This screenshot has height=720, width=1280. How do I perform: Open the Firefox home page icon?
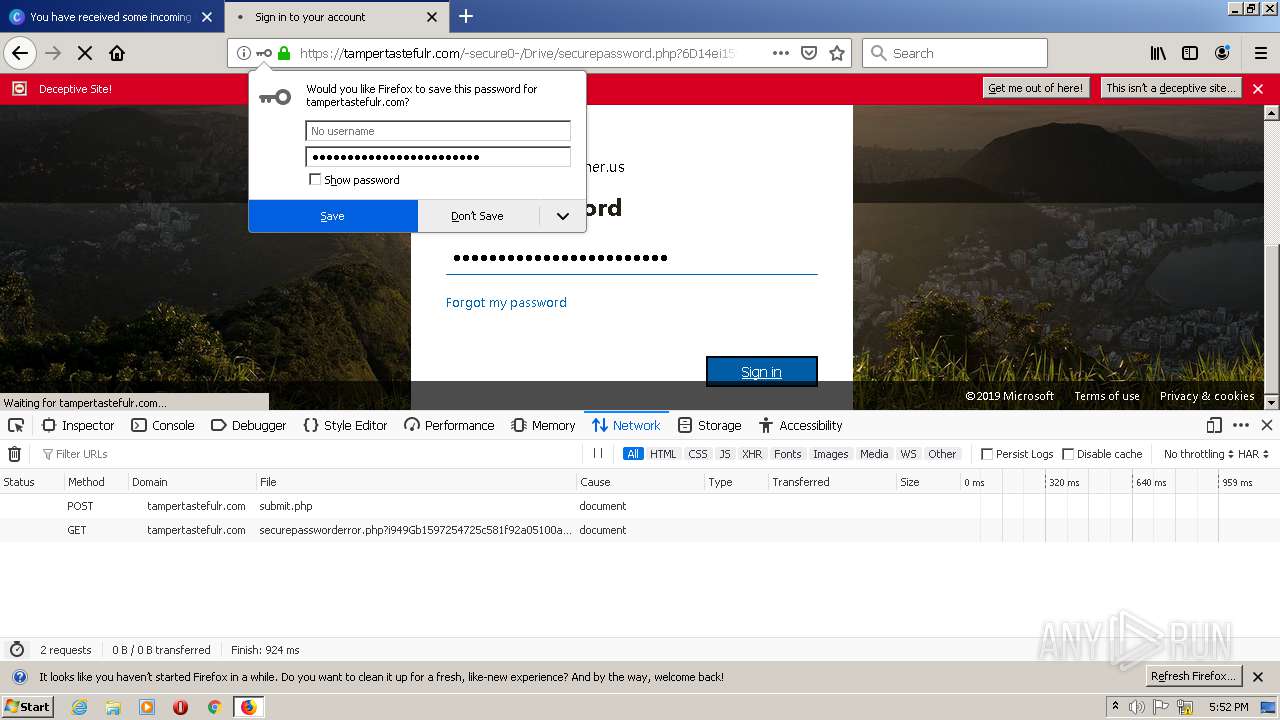point(117,53)
